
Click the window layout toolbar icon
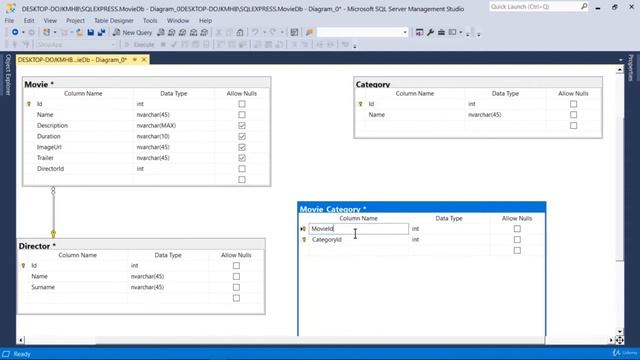pos(452,32)
